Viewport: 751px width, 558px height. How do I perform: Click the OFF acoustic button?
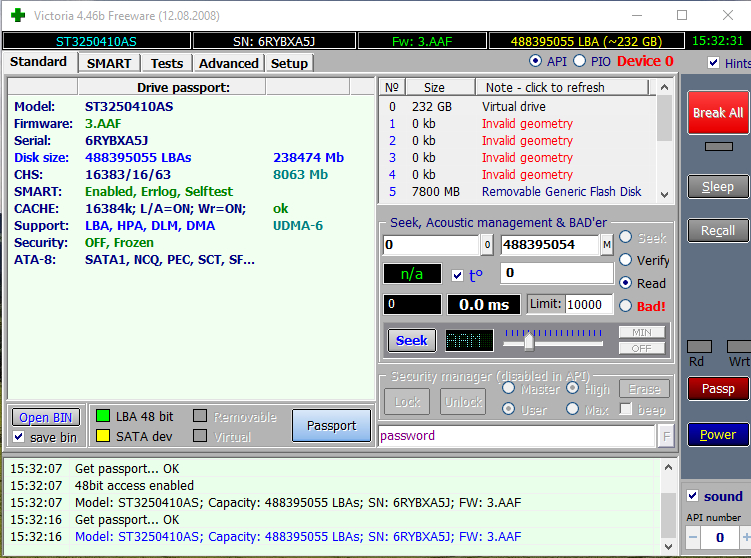(x=642, y=348)
